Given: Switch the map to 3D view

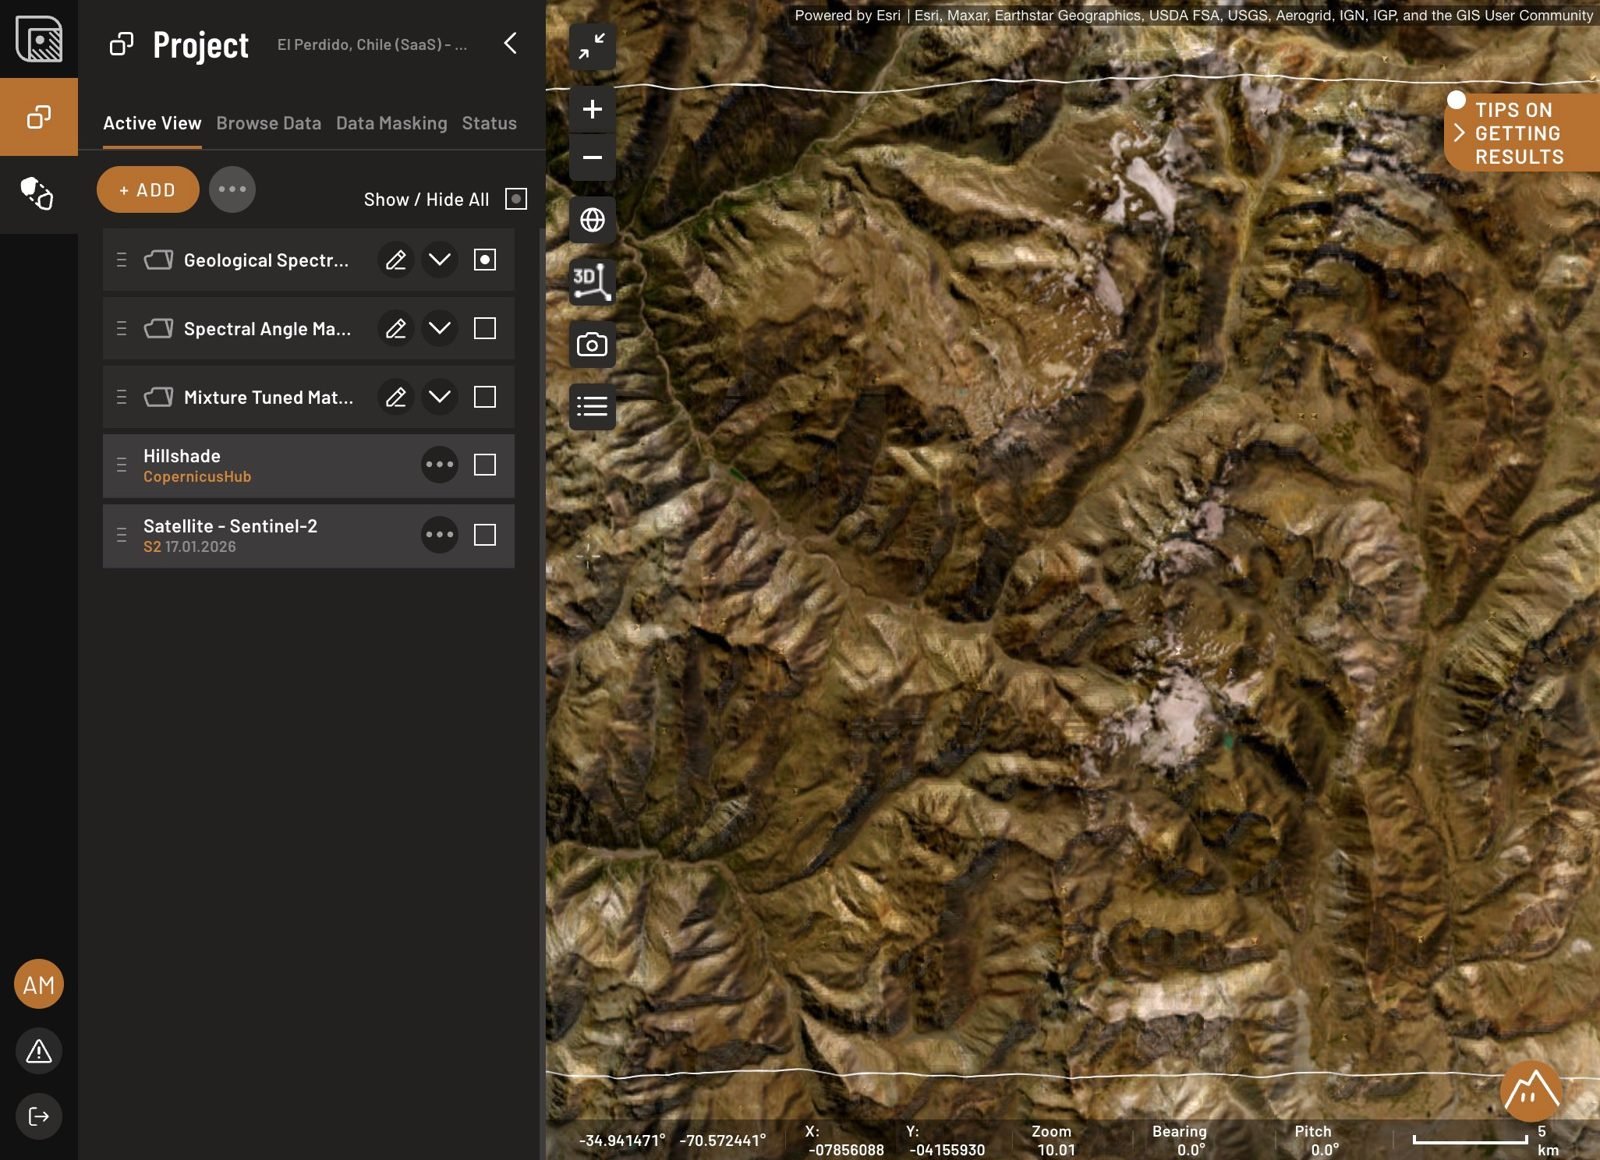Looking at the screenshot, I should 592,281.
